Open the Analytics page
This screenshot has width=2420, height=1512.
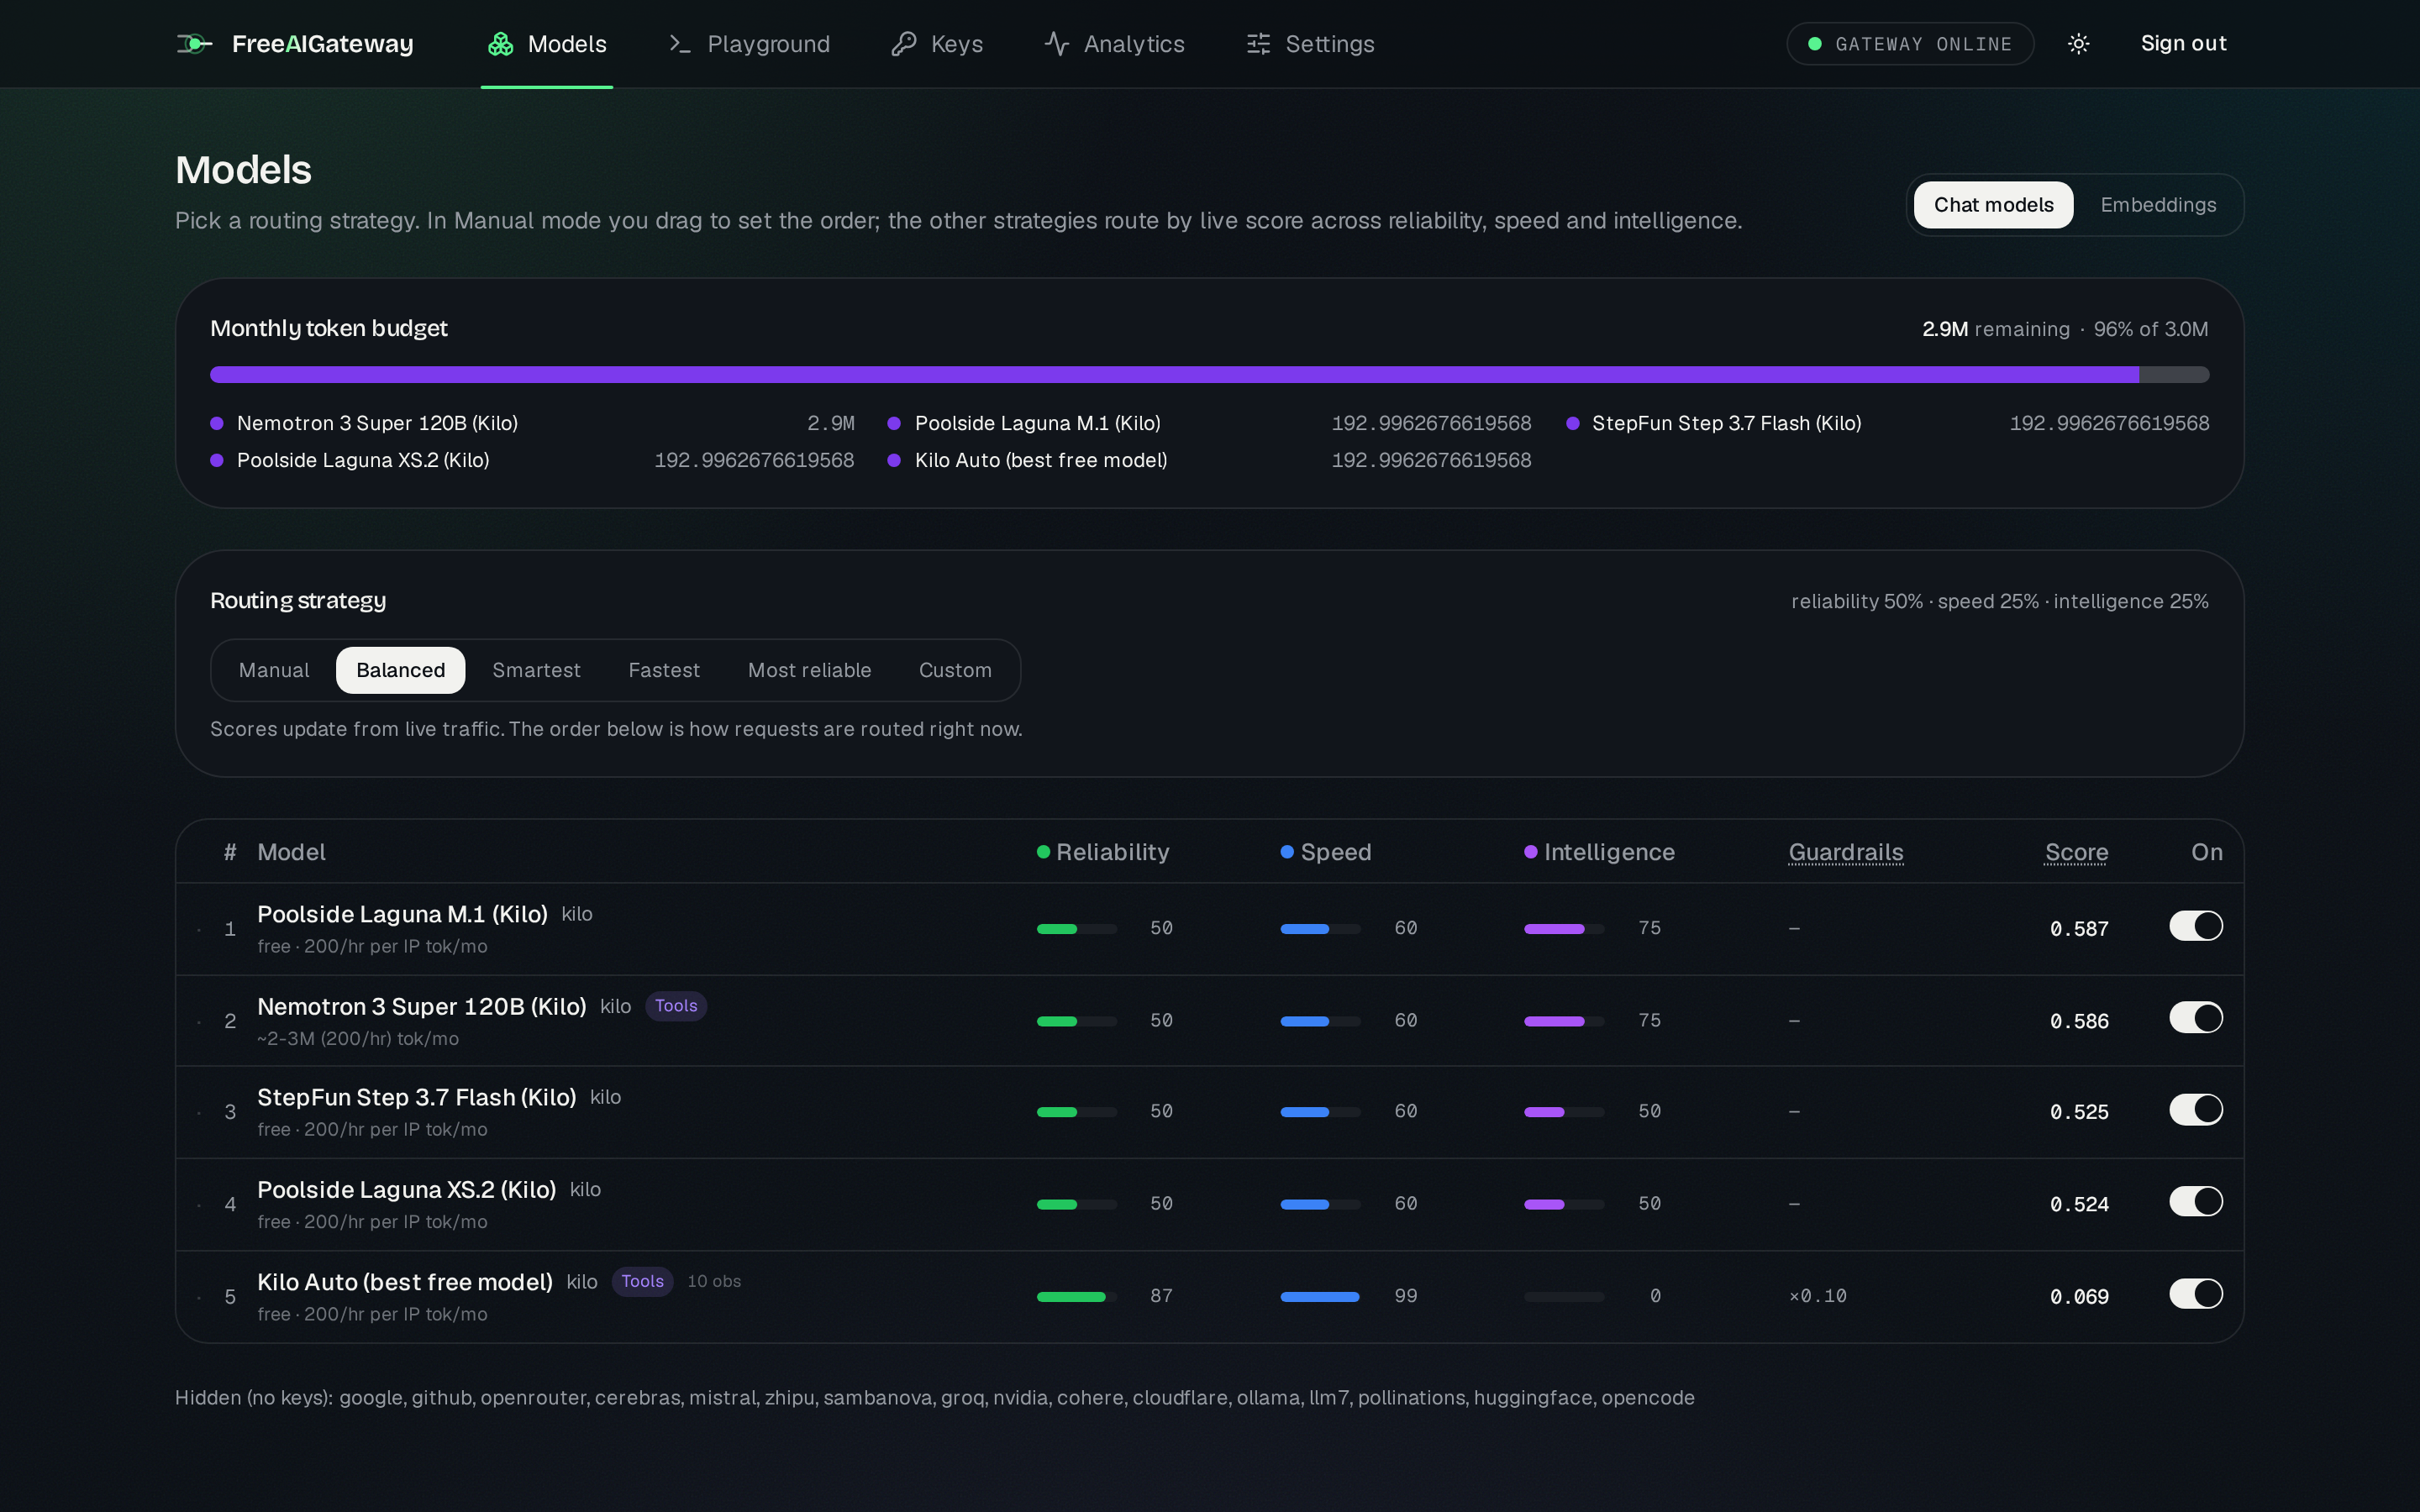(1114, 44)
